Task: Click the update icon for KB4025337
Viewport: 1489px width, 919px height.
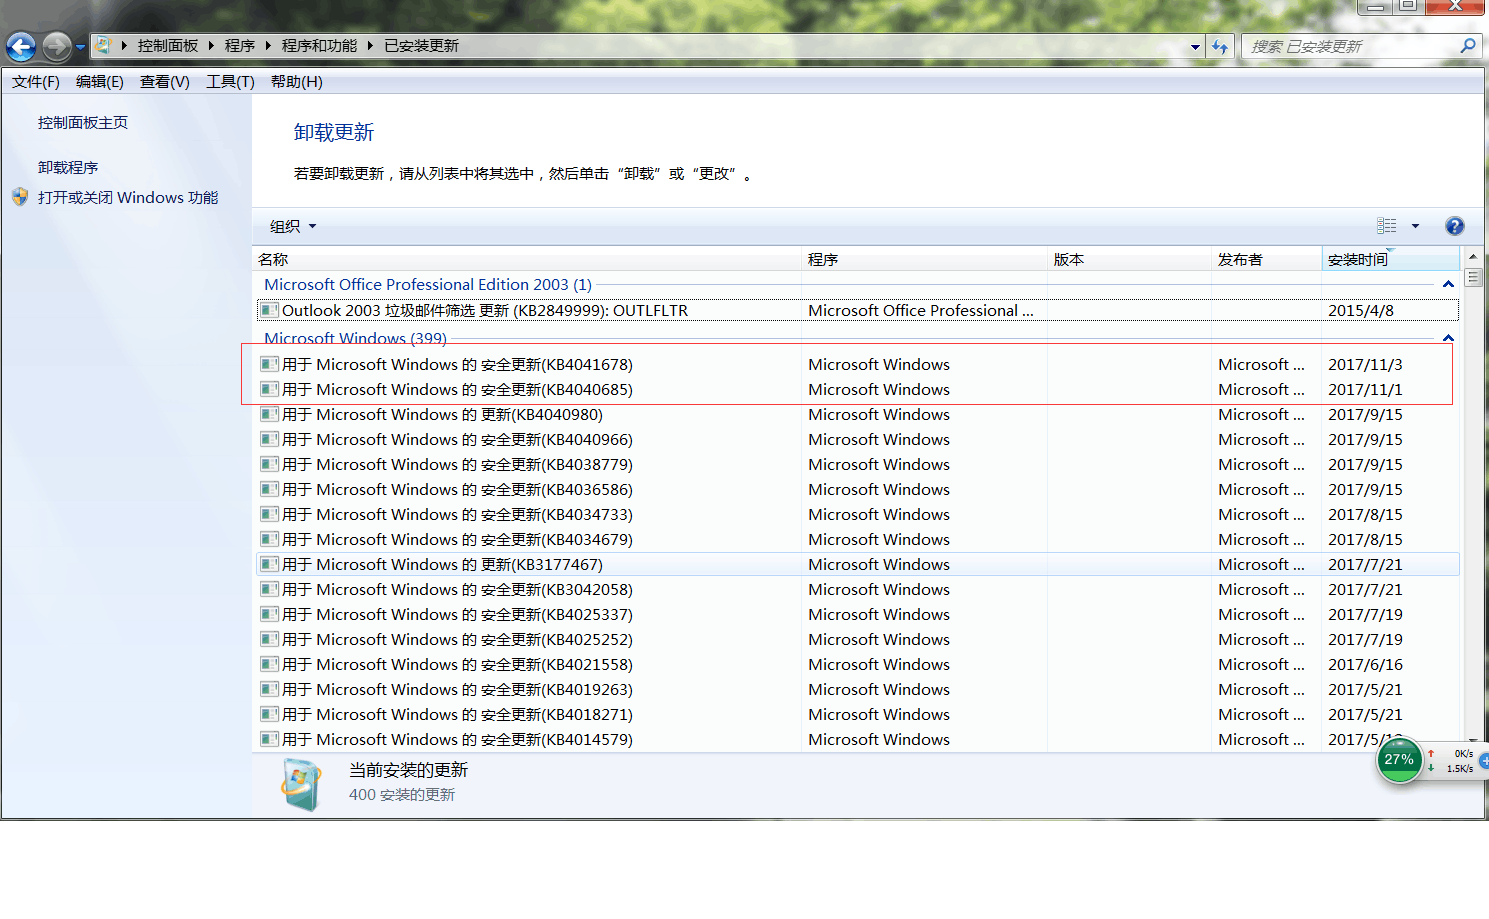Action: tap(268, 614)
